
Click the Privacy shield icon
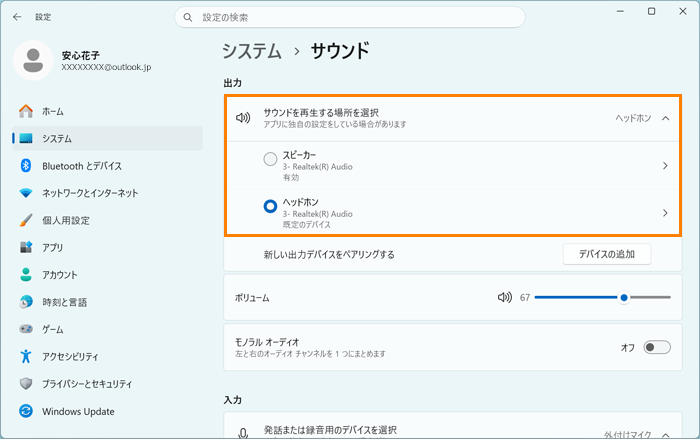tap(26, 384)
